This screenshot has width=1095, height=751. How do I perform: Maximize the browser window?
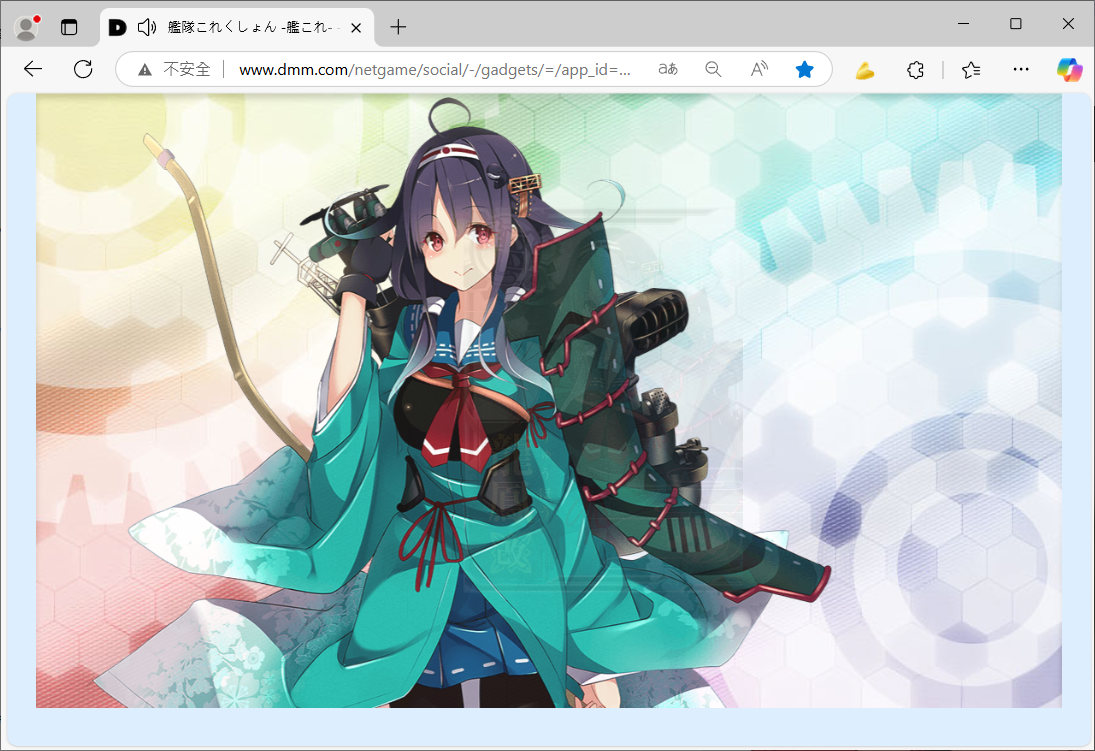[x=1016, y=24]
